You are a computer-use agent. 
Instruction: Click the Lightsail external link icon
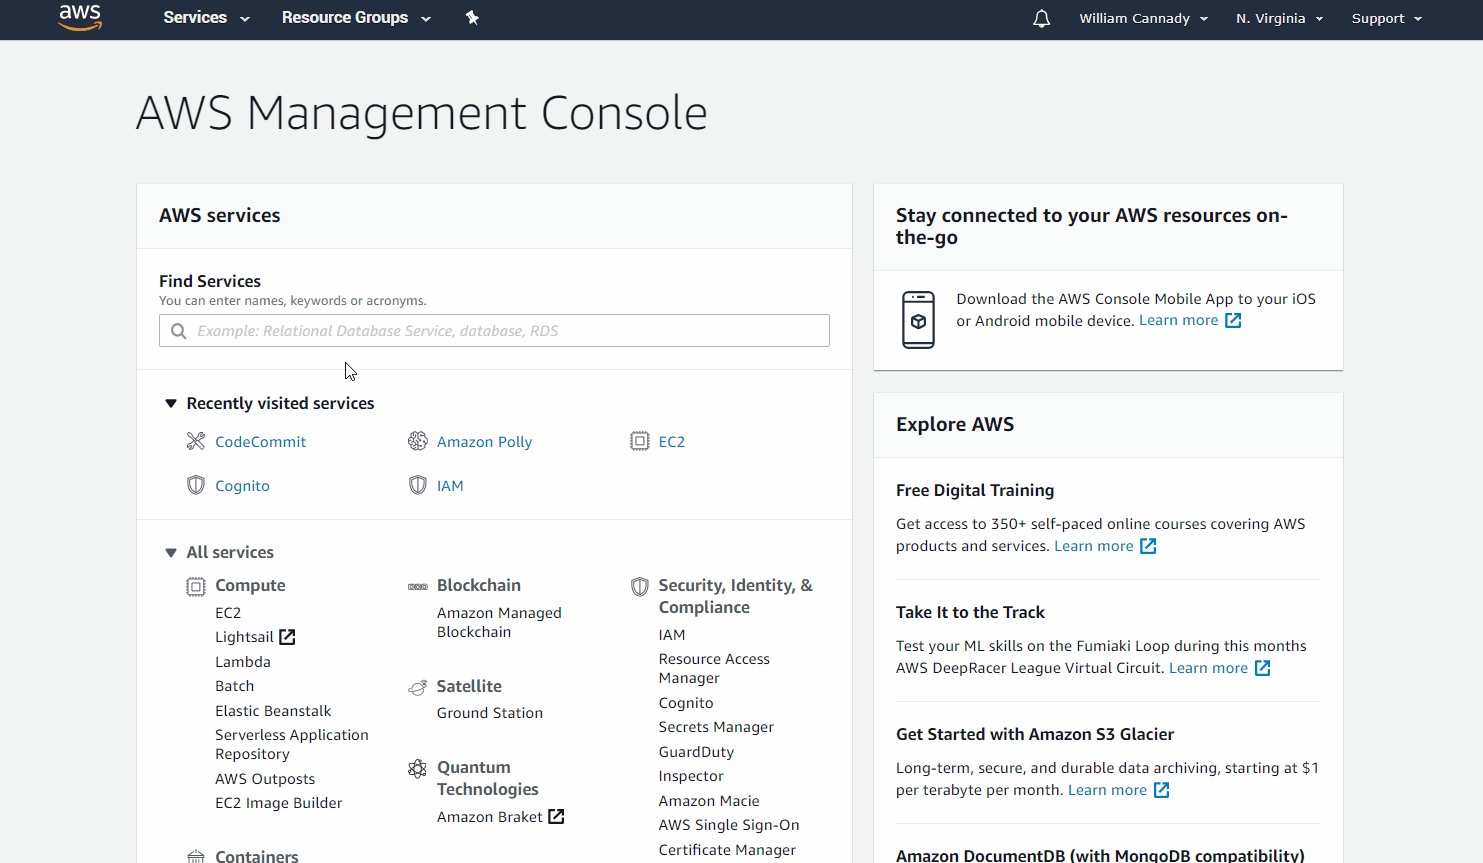287,637
